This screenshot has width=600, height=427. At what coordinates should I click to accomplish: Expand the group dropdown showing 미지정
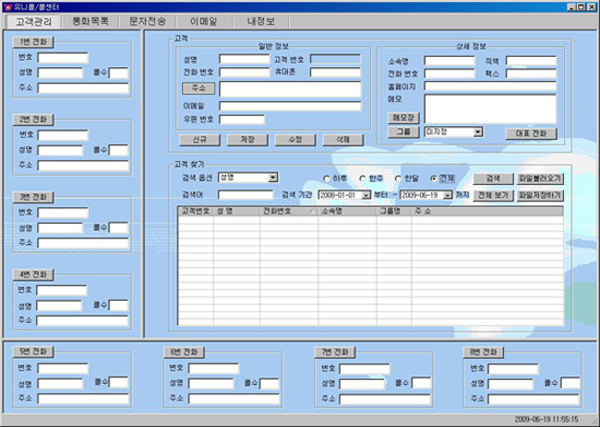point(478,131)
